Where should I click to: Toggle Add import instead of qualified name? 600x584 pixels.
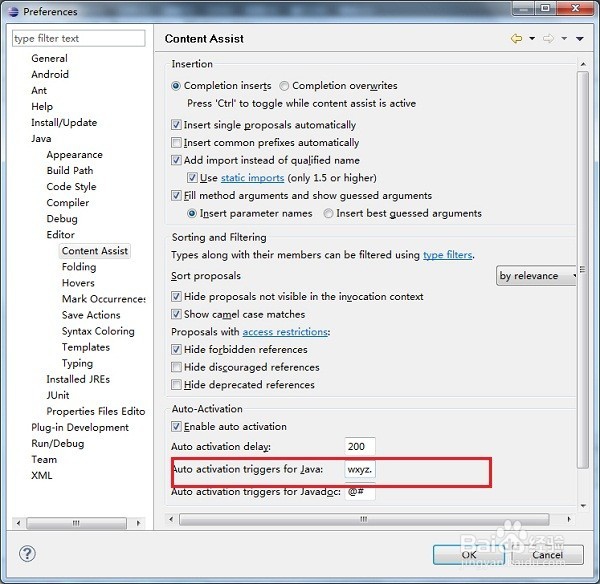(176, 160)
